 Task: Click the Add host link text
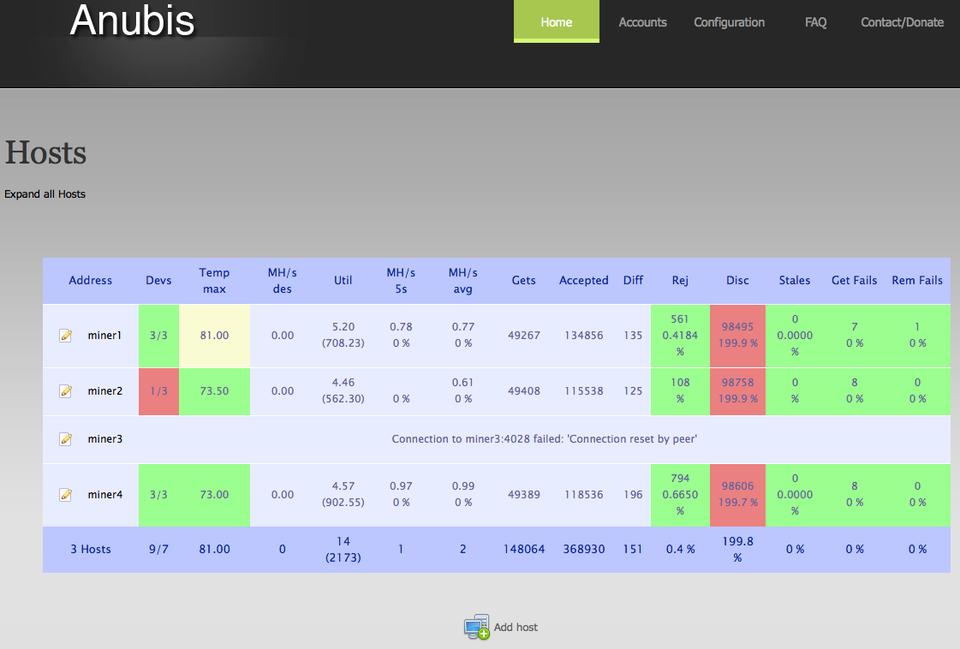tap(516, 627)
